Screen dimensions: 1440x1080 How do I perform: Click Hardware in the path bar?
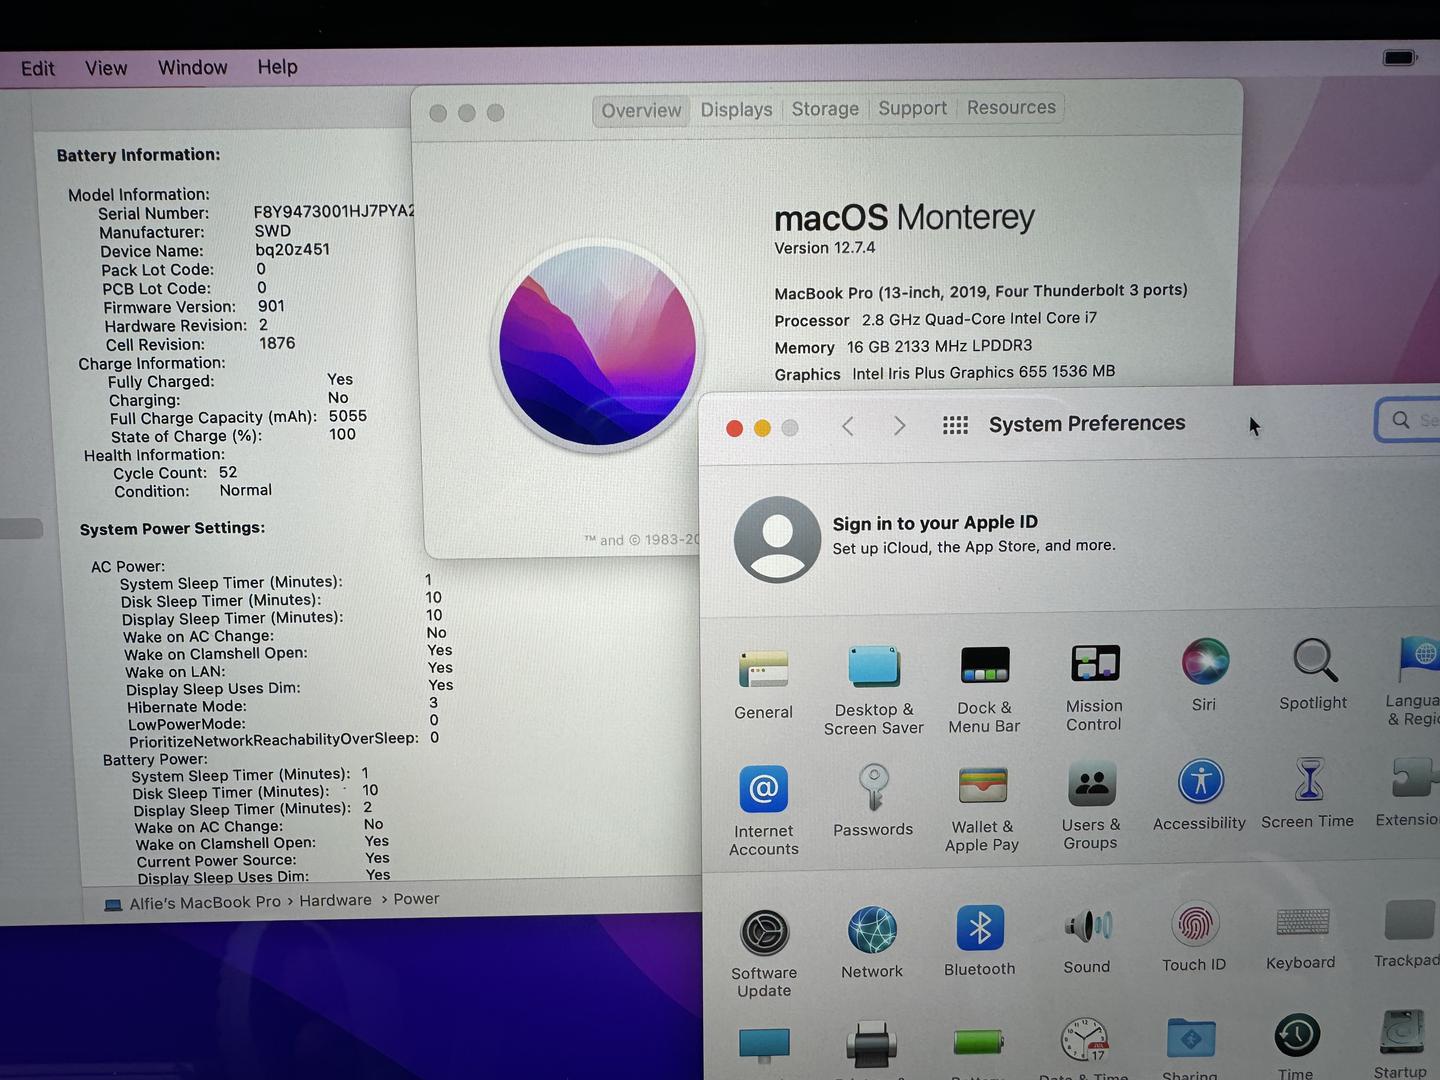point(335,901)
